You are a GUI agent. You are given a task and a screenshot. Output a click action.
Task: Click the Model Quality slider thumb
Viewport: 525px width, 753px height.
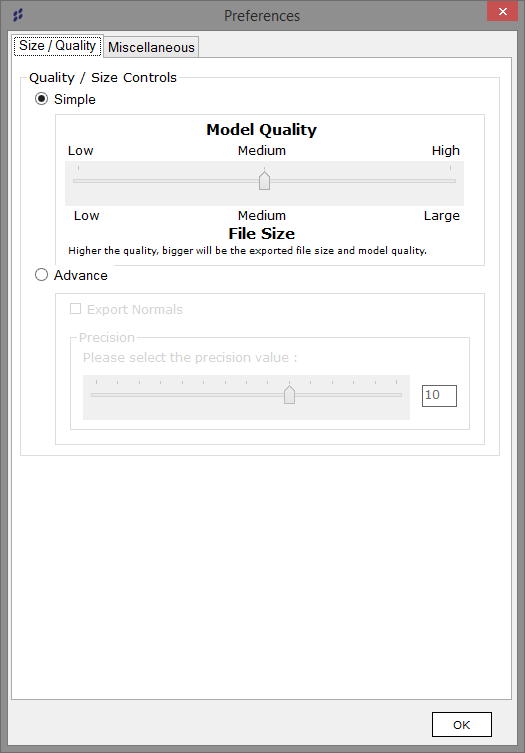264,181
